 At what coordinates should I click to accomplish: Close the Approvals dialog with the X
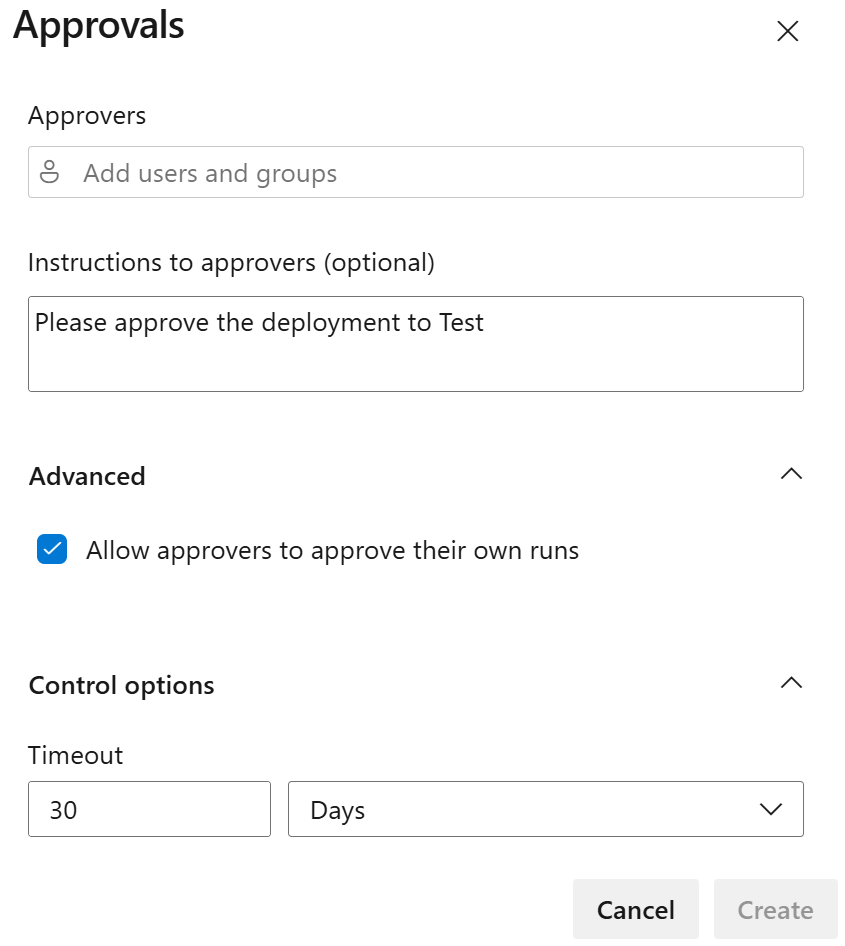click(787, 31)
